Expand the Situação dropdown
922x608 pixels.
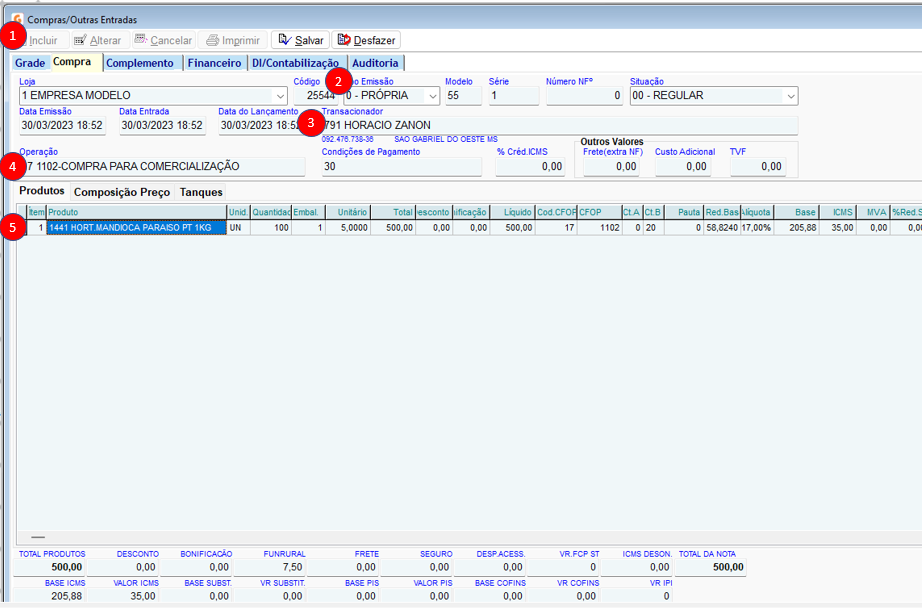click(791, 96)
